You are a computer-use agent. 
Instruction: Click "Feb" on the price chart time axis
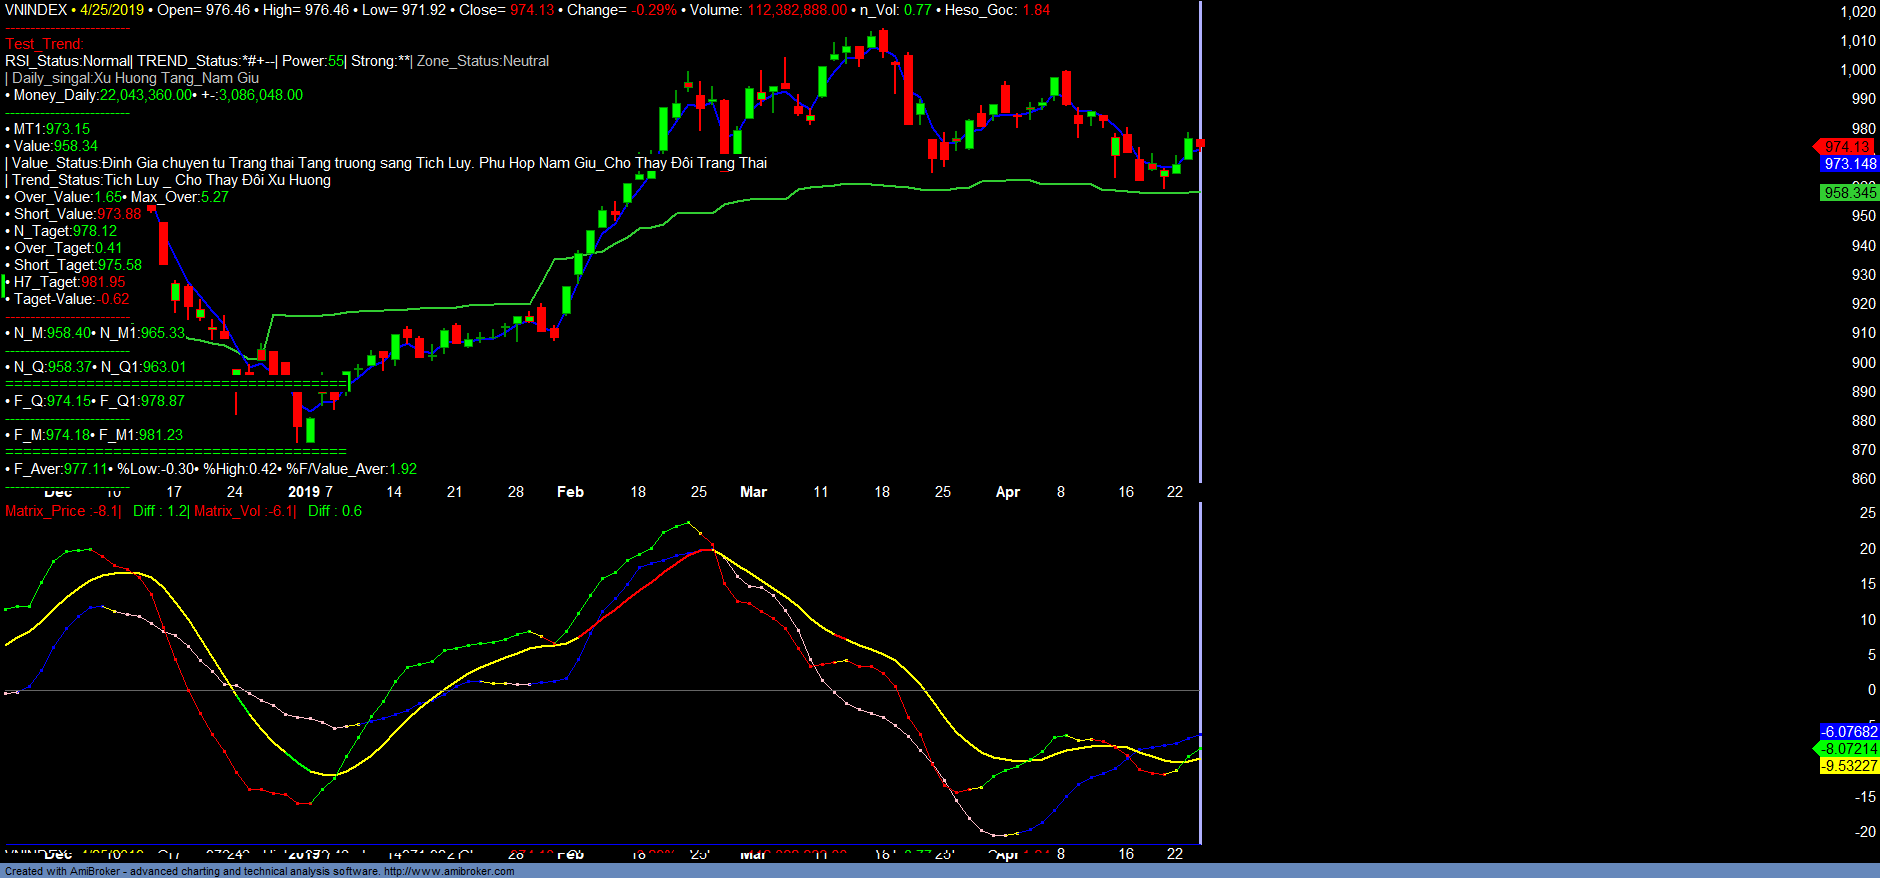[570, 492]
